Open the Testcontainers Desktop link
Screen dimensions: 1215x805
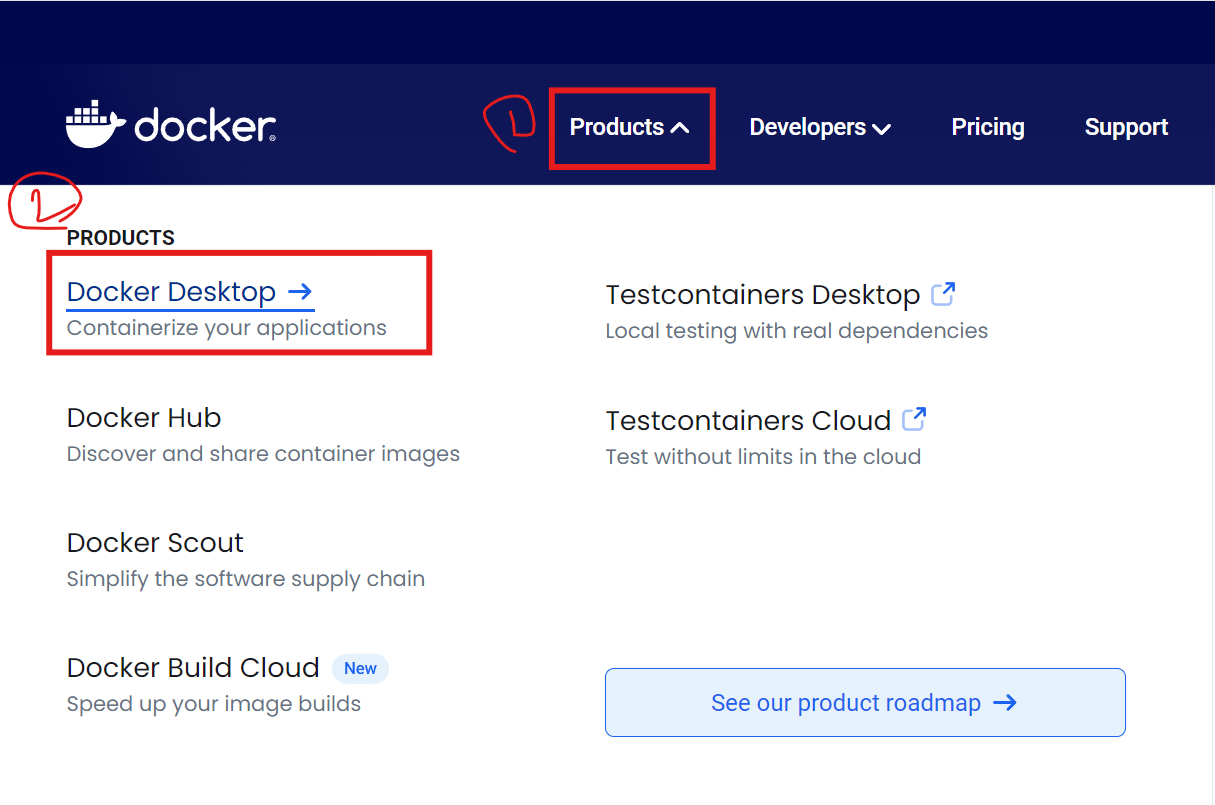coord(763,295)
